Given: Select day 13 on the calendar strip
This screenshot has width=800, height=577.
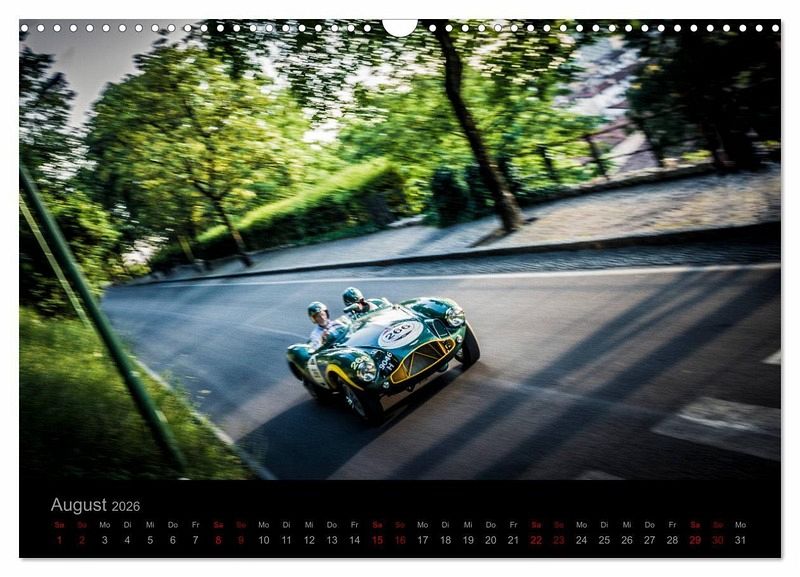Looking at the screenshot, I should click(332, 540).
